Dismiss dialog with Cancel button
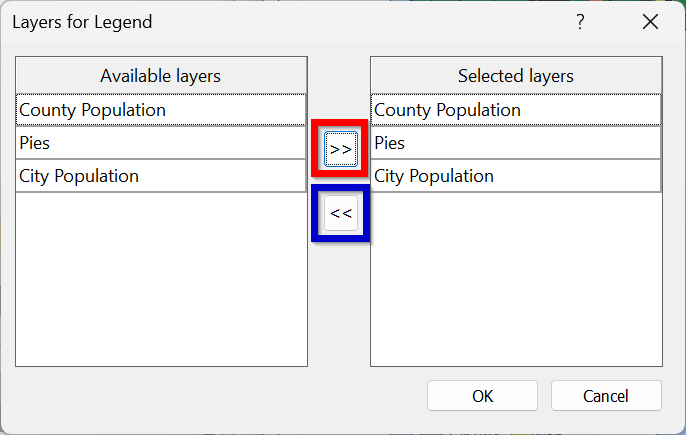The width and height of the screenshot is (686, 435). tap(606, 396)
